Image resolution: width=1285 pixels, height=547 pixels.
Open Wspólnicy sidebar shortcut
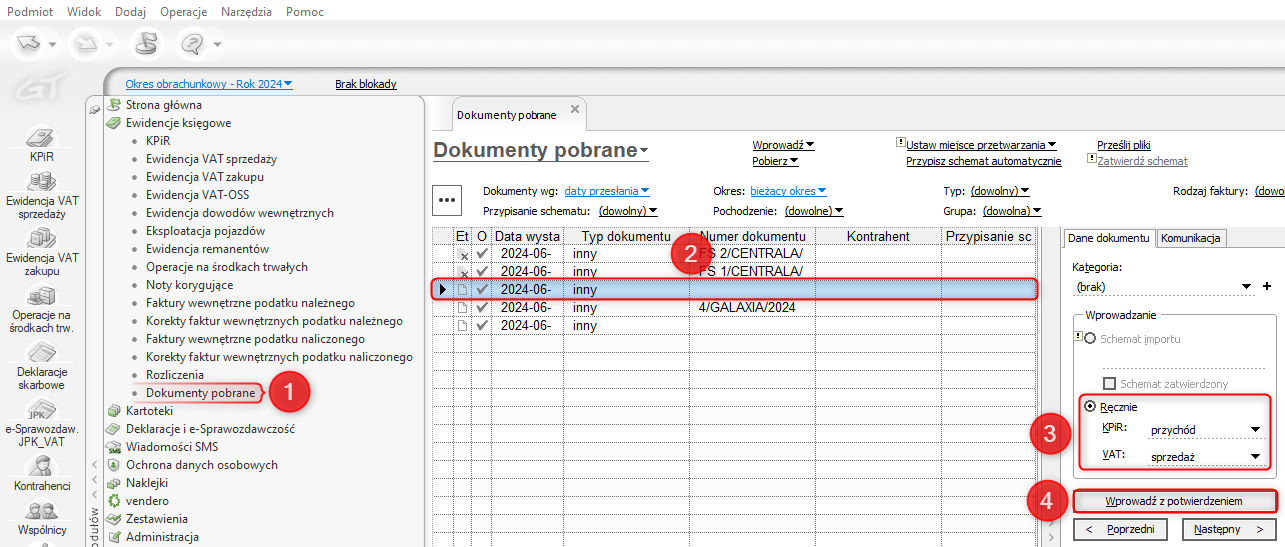(42, 518)
